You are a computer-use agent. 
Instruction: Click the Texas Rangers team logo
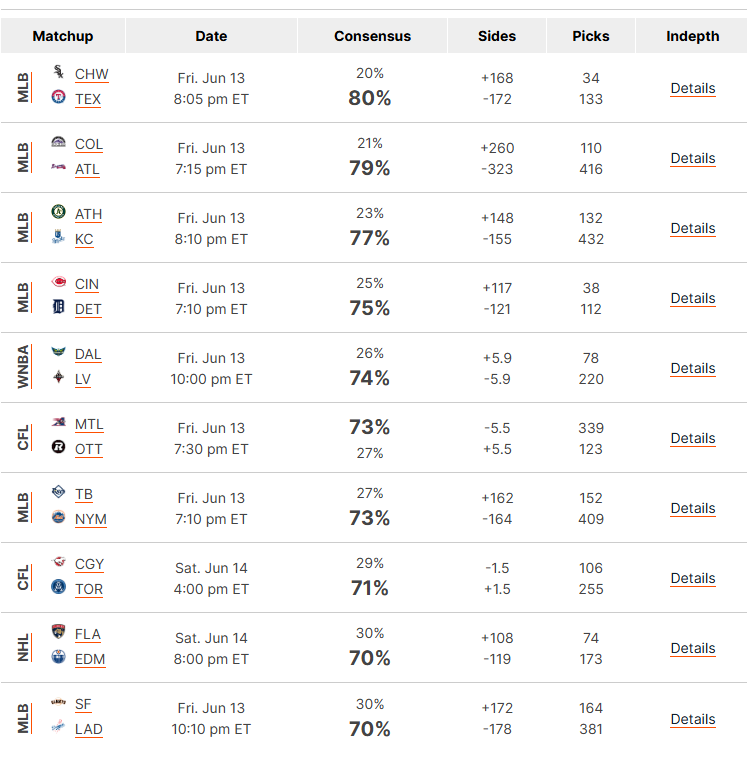(58, 97)
